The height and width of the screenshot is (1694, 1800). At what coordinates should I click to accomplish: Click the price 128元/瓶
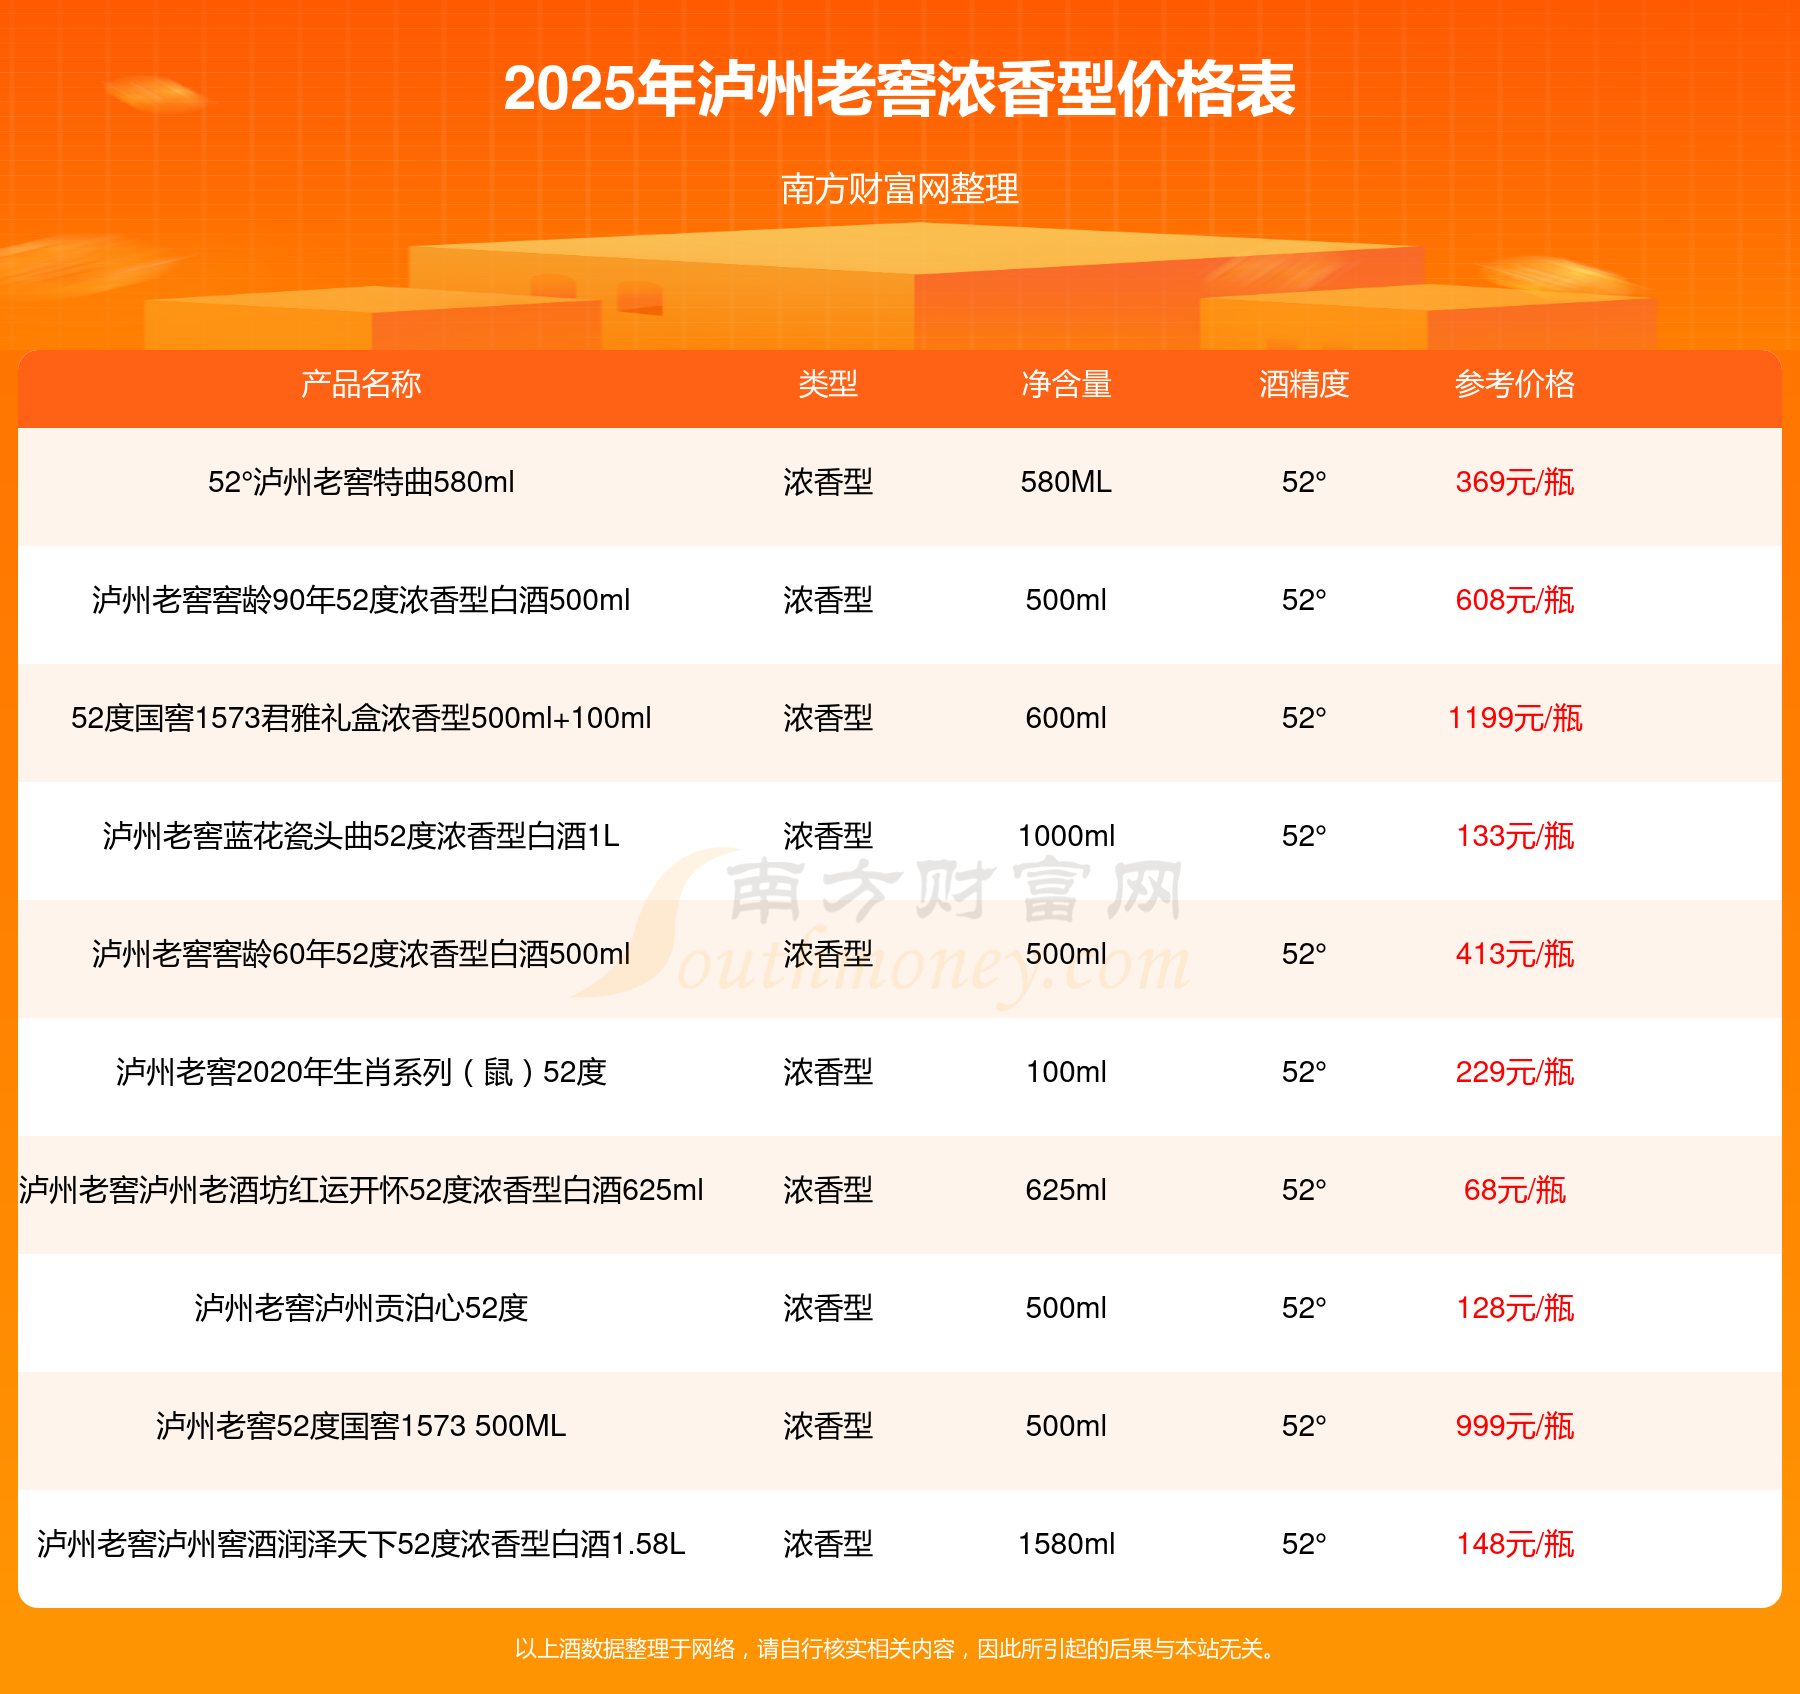click(1515, 1308)
